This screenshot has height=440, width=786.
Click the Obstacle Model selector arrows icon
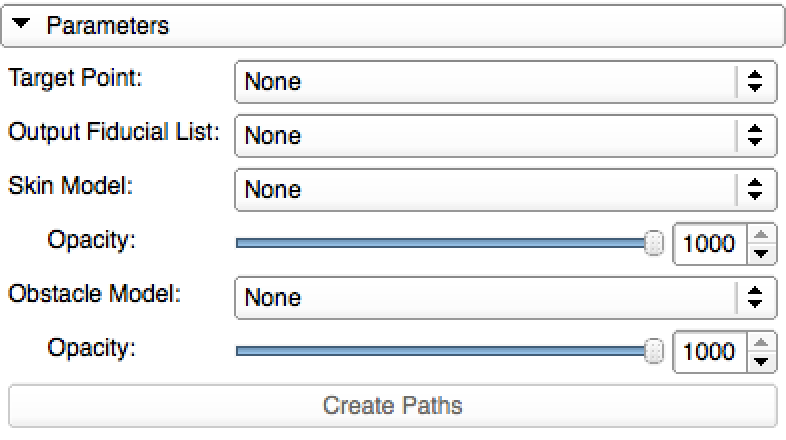pyautogui.click(x=756, y=297)
